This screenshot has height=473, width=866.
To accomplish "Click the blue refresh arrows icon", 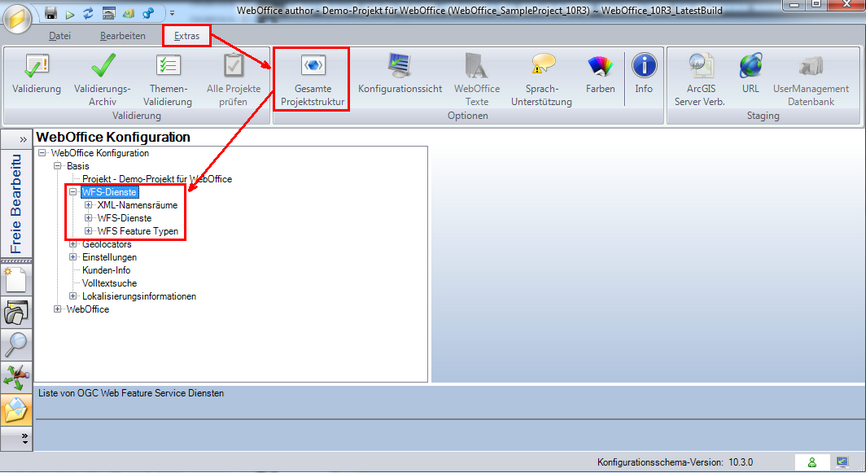I will (88, 13).
